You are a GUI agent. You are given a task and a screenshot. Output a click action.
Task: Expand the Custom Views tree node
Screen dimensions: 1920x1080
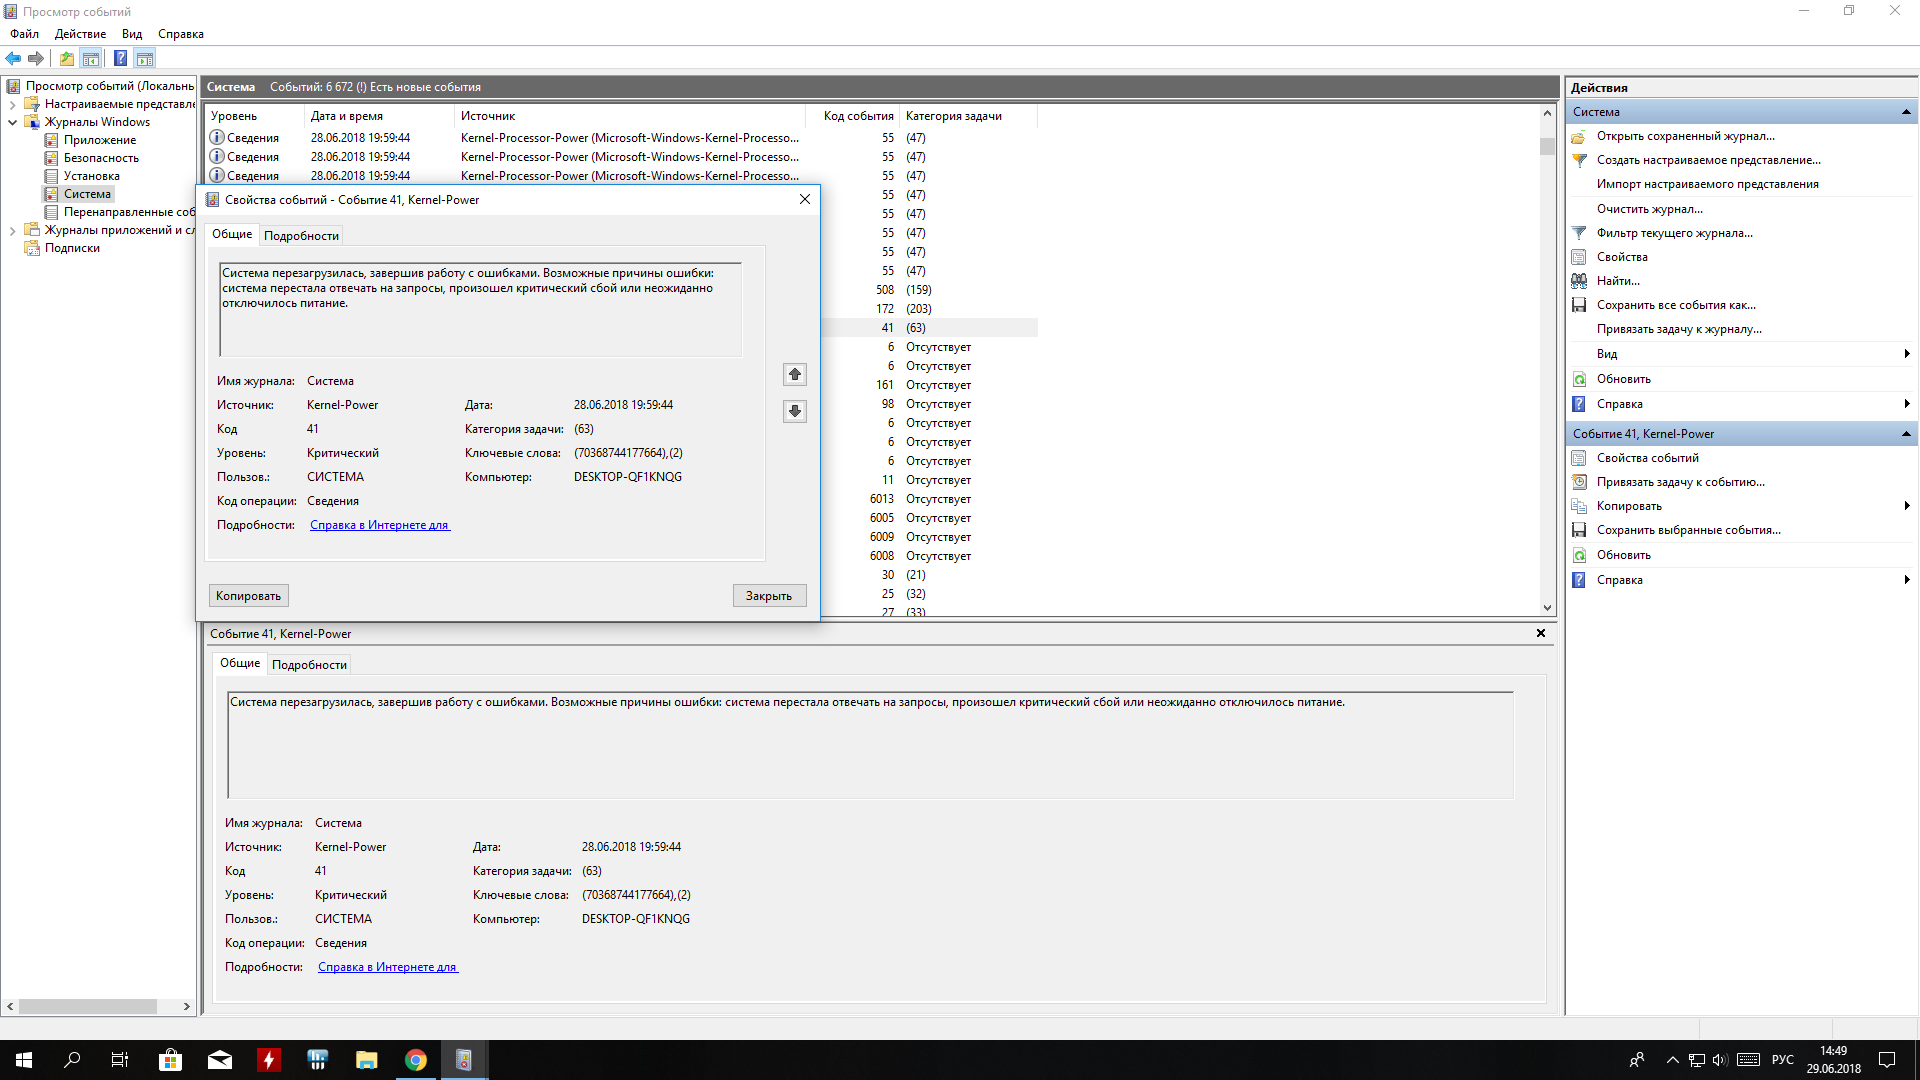click(12, 104)
